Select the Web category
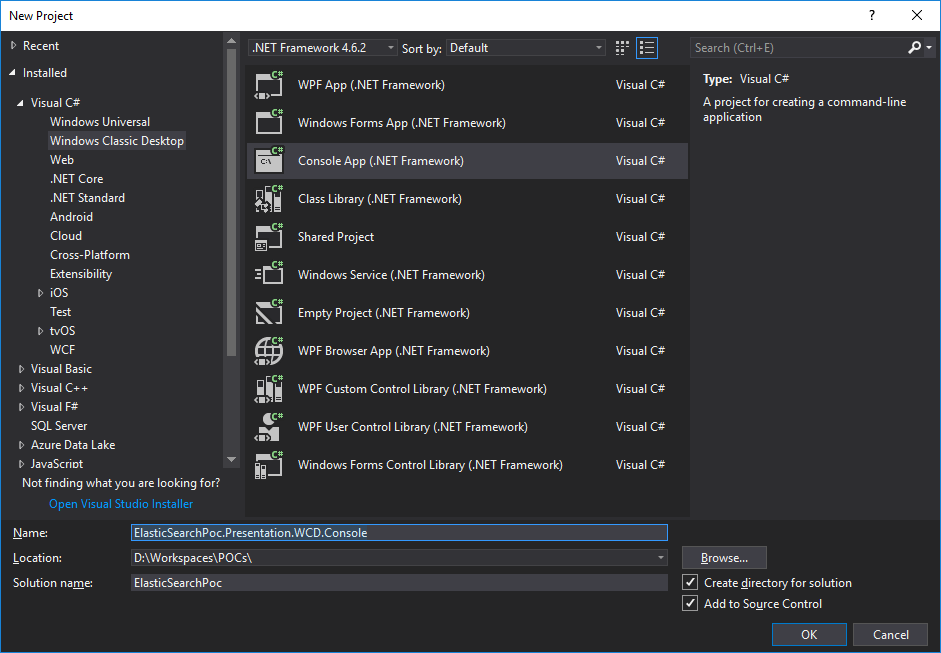 coord(62,160)
